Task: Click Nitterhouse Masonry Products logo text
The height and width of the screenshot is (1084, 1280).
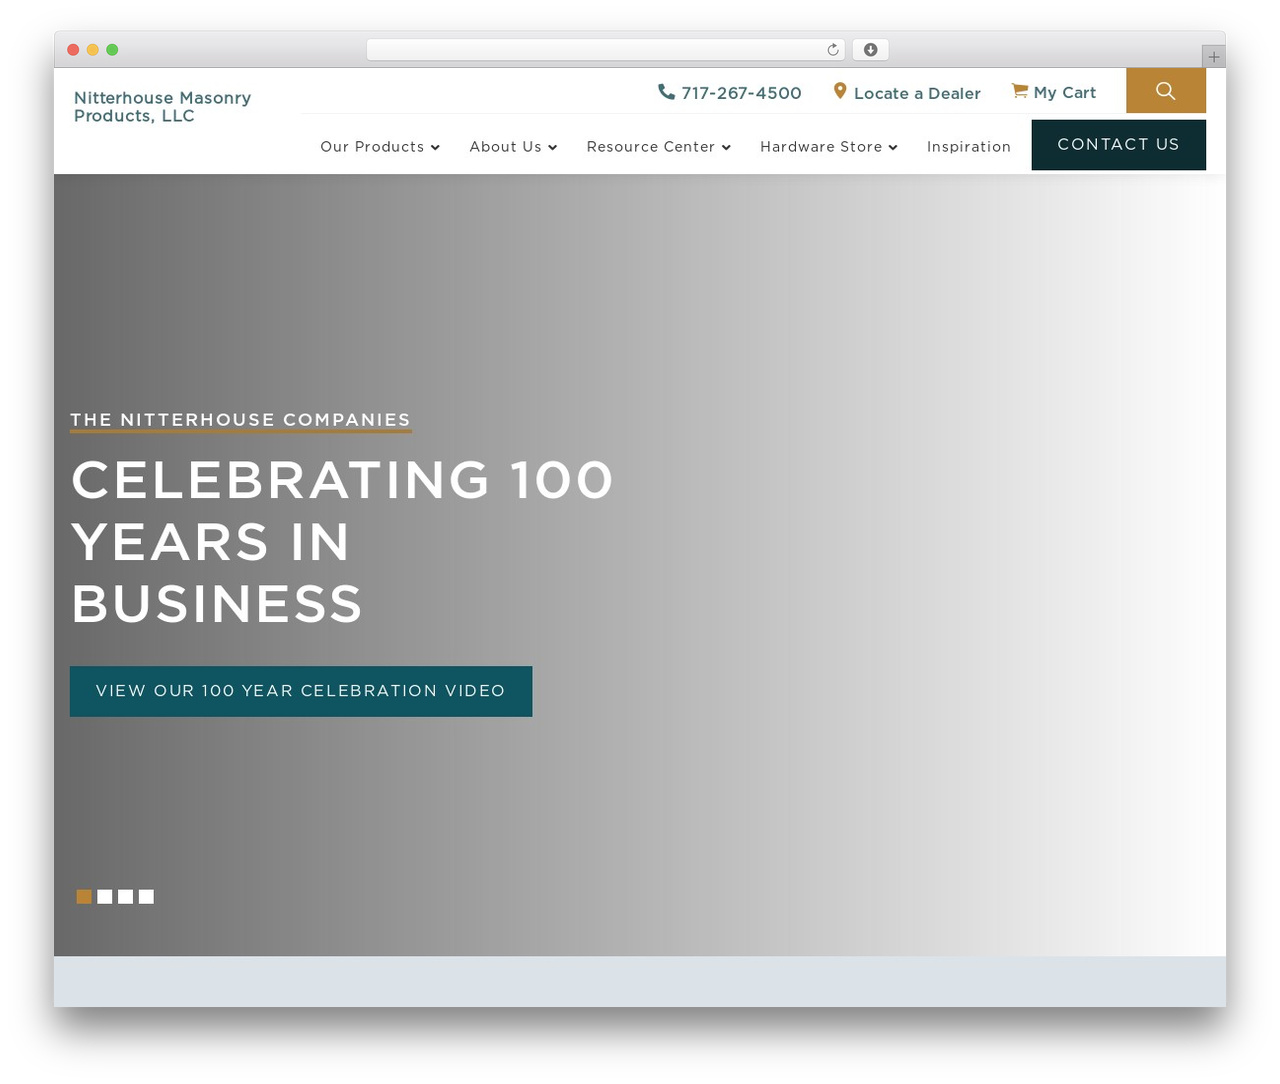Action: [x=162, y=107]
